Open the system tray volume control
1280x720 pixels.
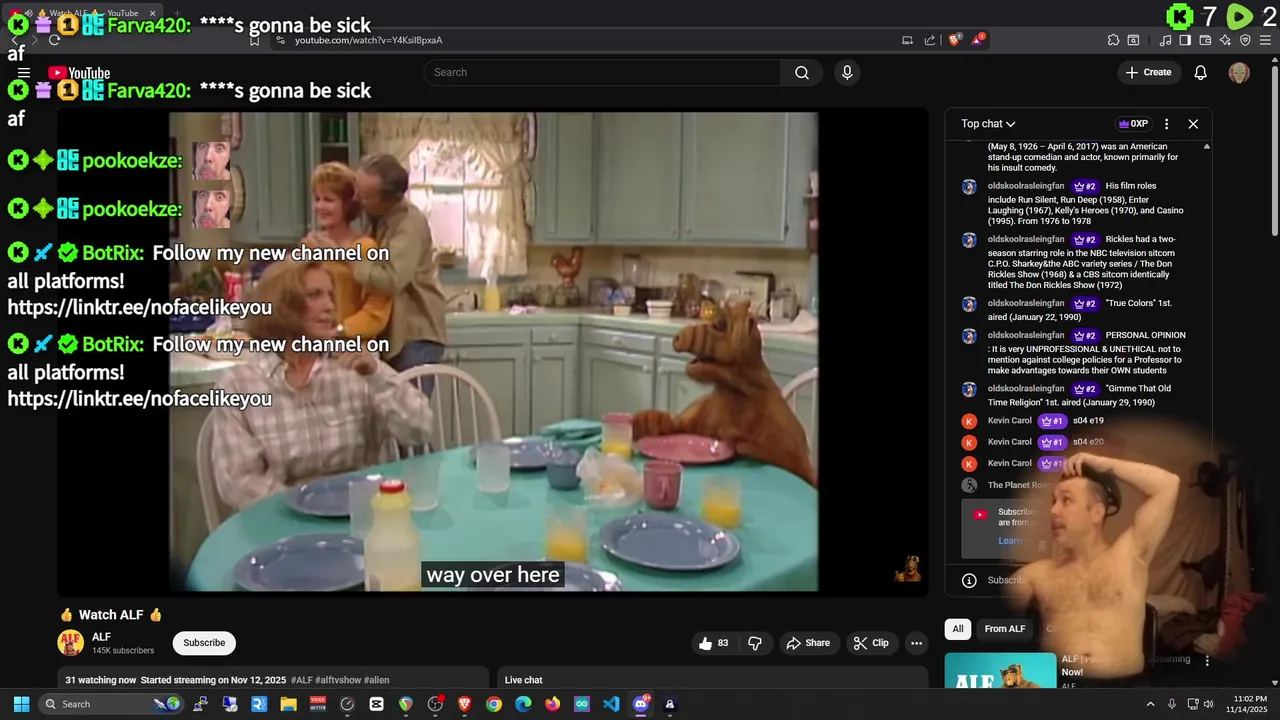tap(1208, 704)
